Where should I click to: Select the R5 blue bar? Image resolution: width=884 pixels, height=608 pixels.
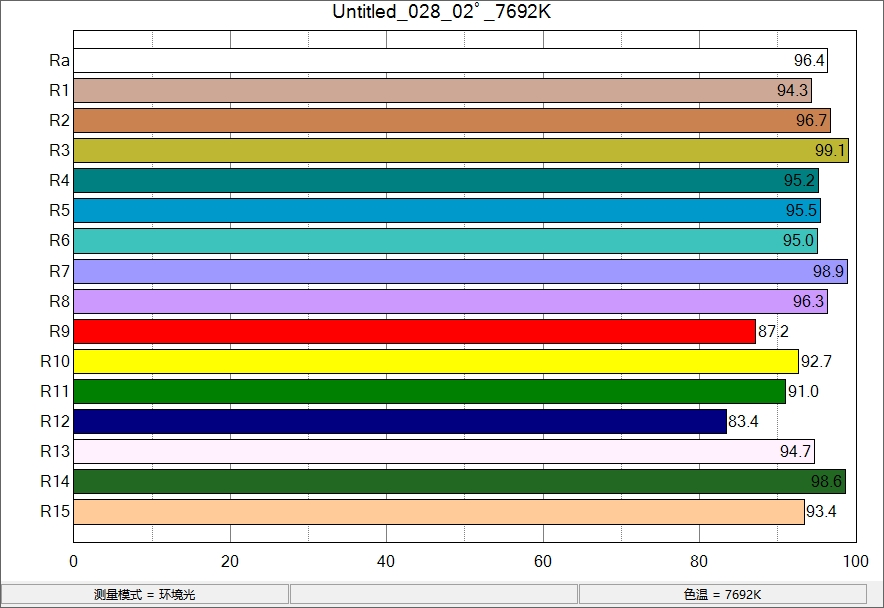446,211
